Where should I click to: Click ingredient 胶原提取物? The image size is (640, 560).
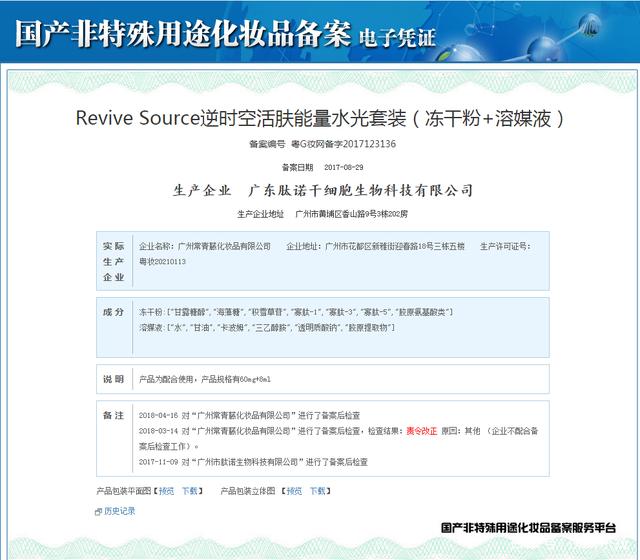click(367, 328)
